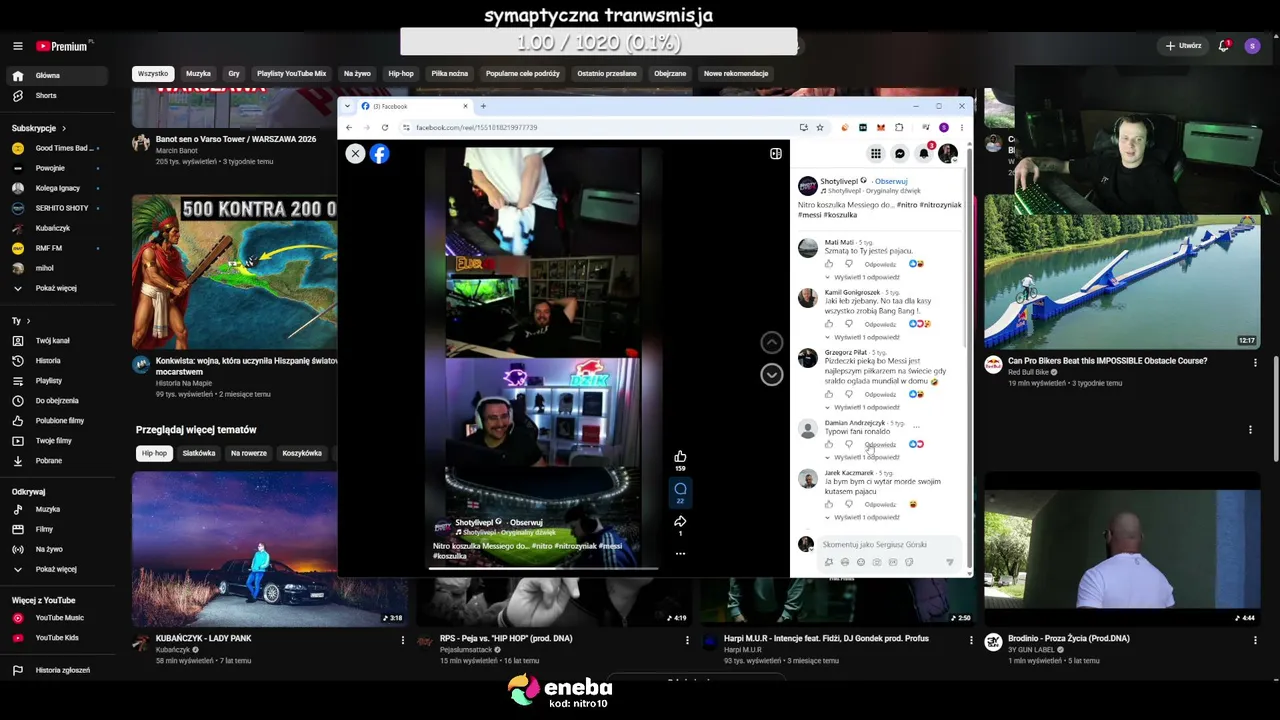Open the Facebook profile account menu
The height and width of the screenshot is (720, 1280).
(x=948, y=153)
